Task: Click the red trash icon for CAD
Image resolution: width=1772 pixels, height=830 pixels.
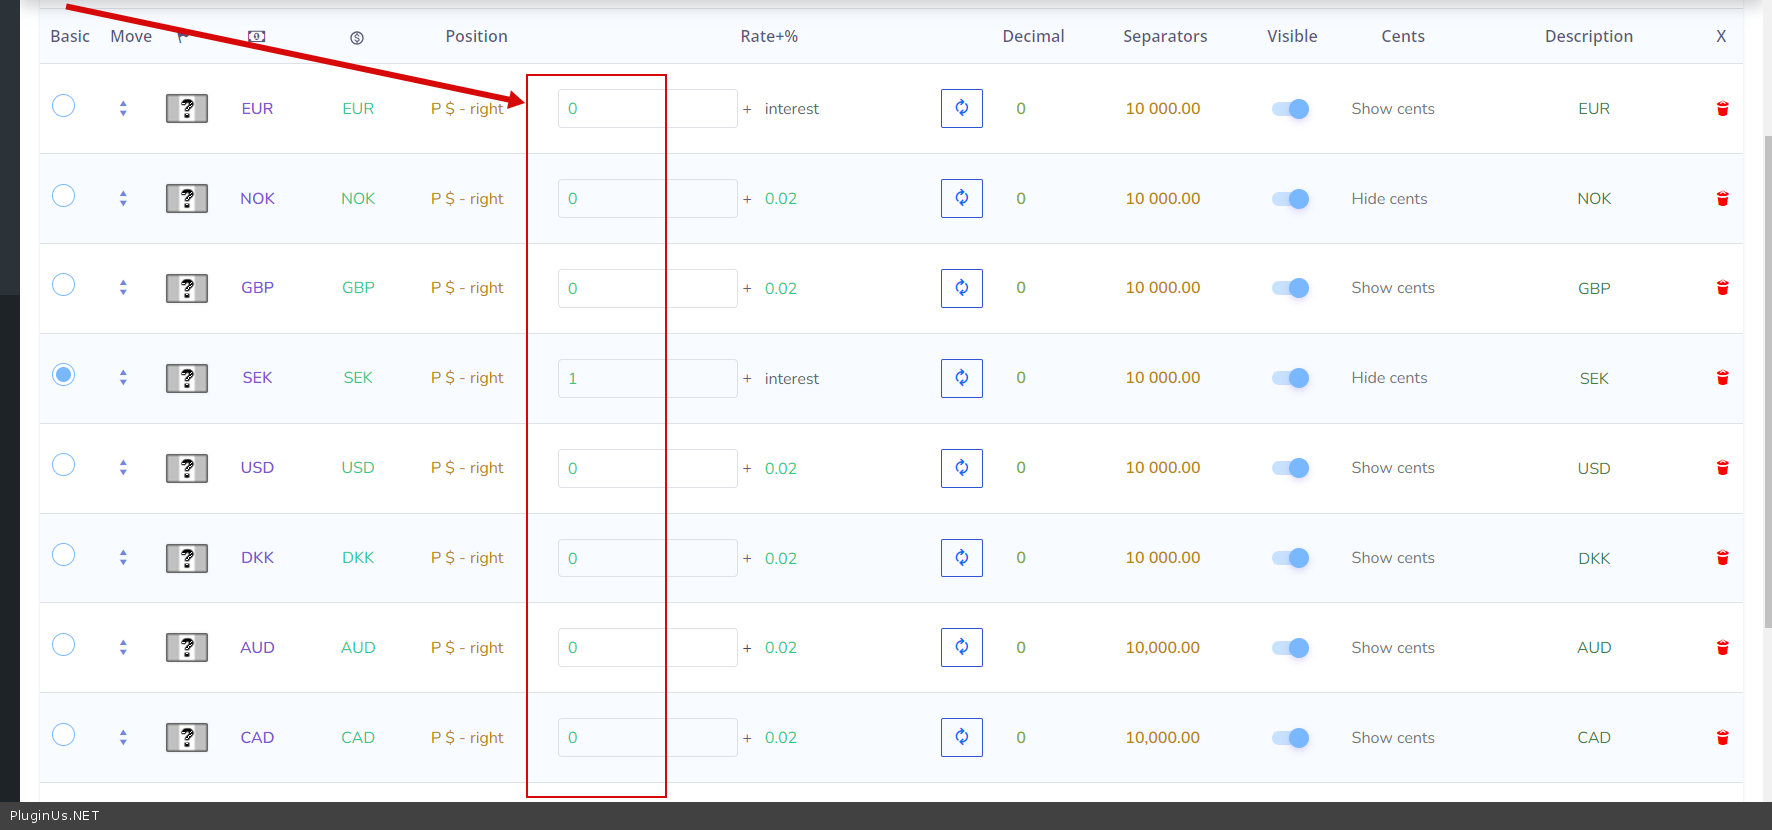Action: click(1722, 738)
